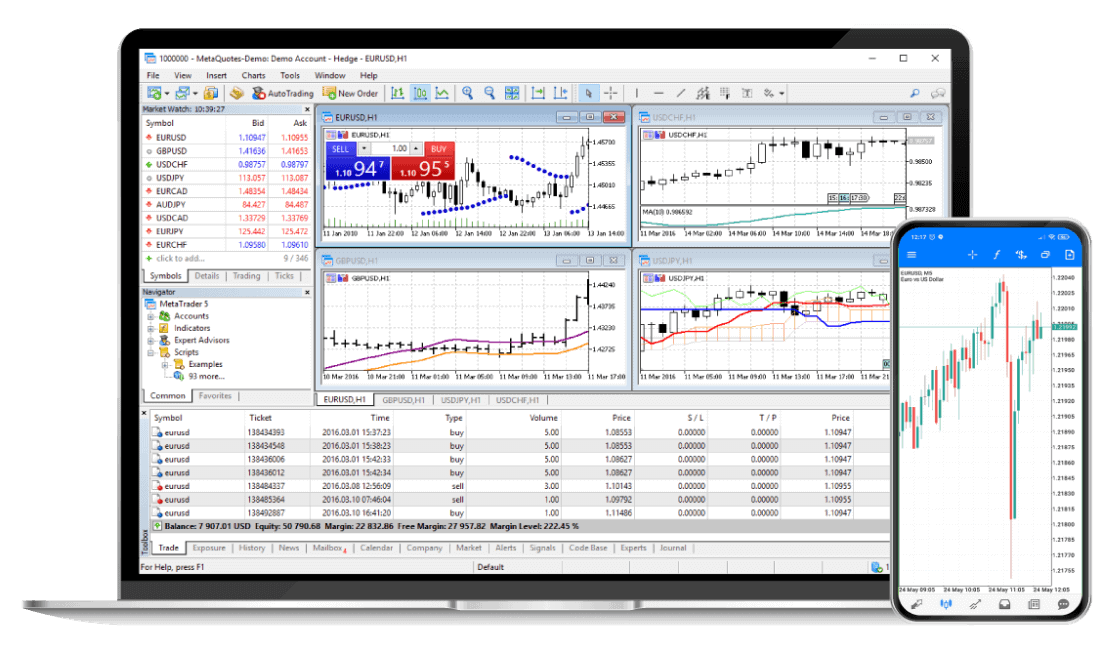Image resolution: width=1100 pixels, height=650 pixels.
Task: Click '93 more...' in the Navigator tree
Action: point(206,377)
